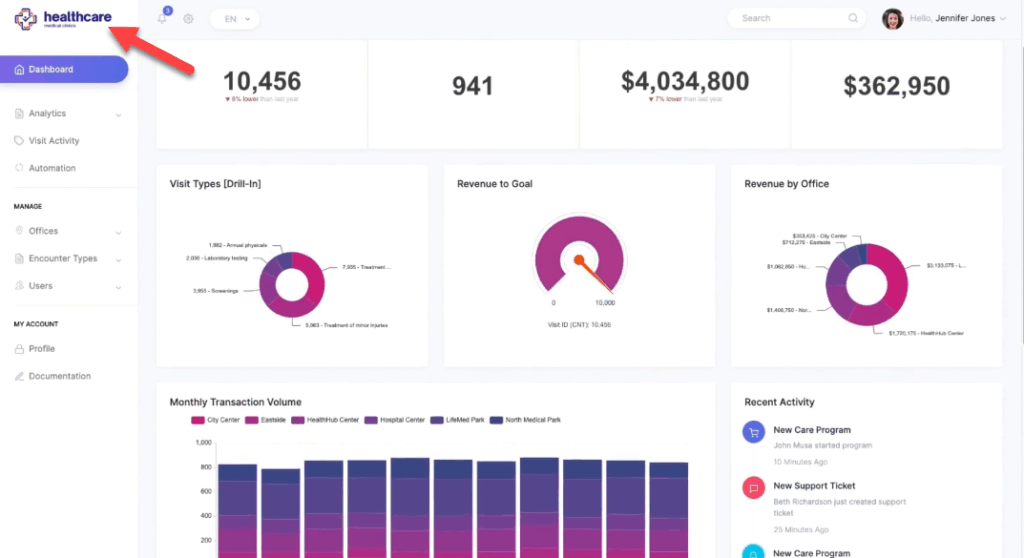Click the Documentation pencil icon
Viewport: 1024px width, 558px height.
coord(19,376)
